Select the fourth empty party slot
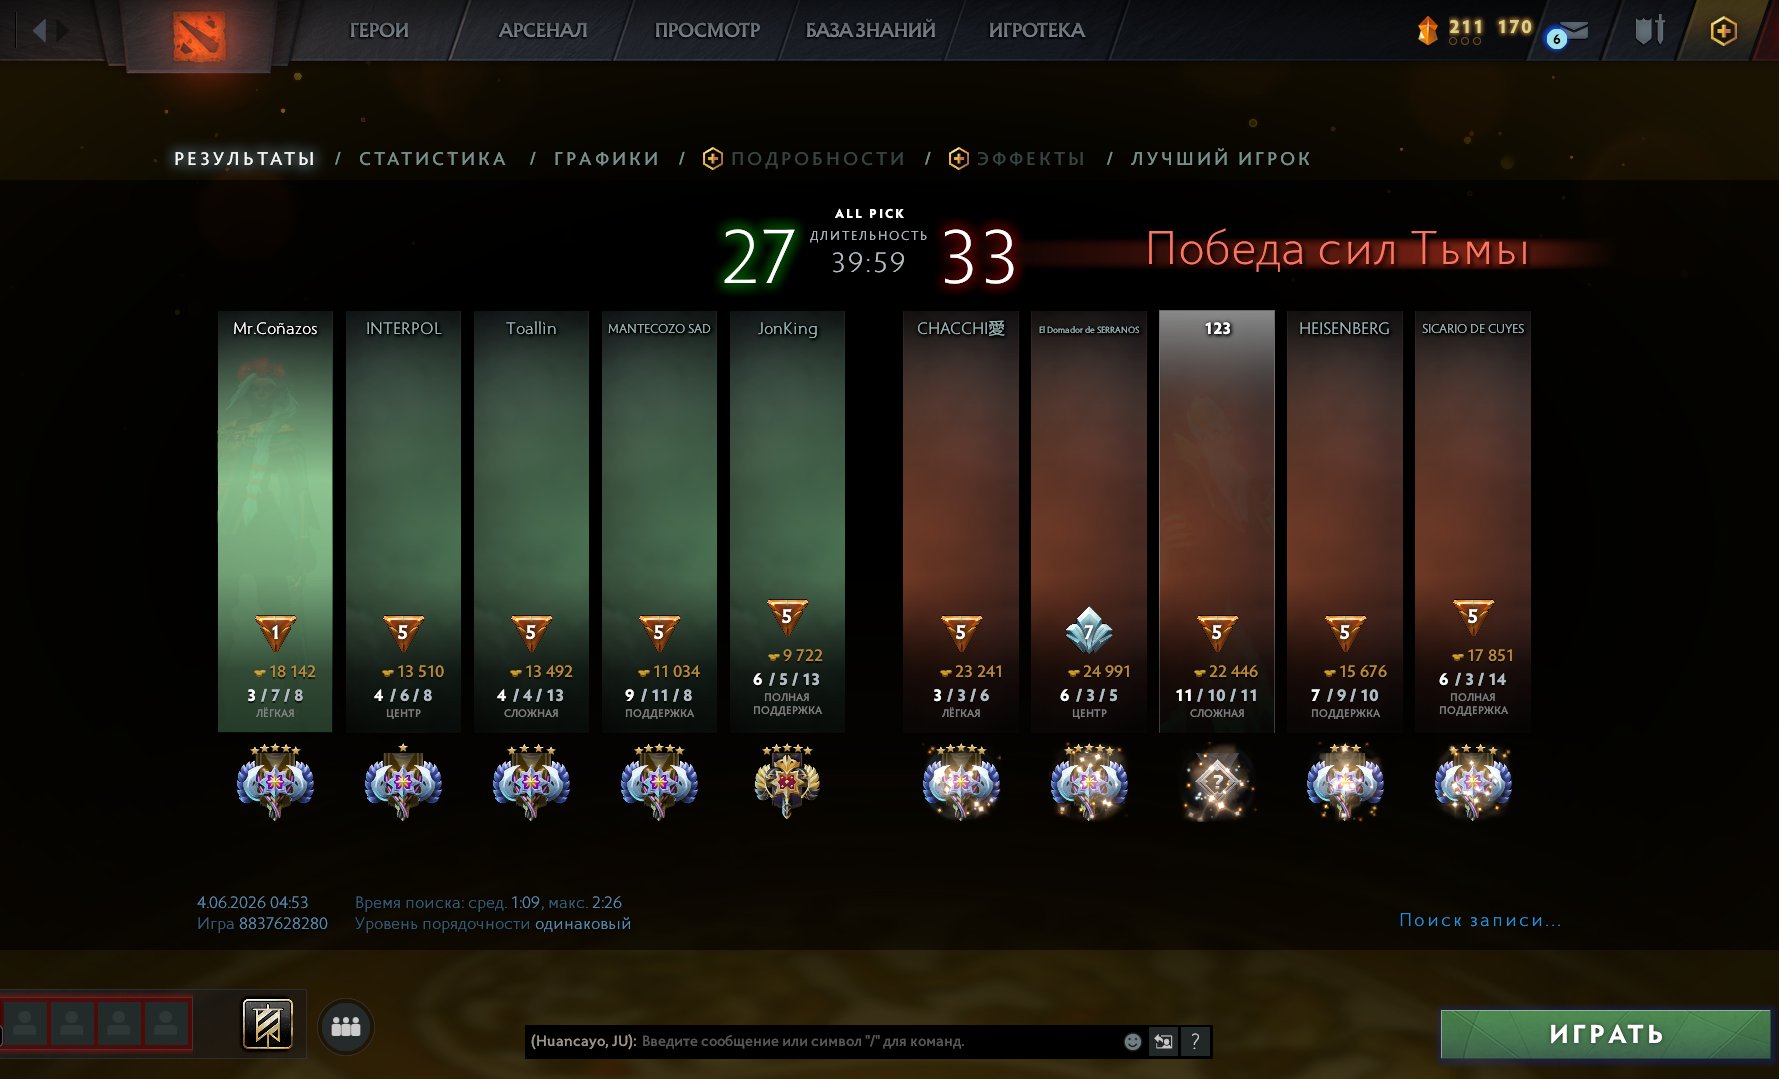Viewport: 1779px width, 1079px height. click(167, 1023)
